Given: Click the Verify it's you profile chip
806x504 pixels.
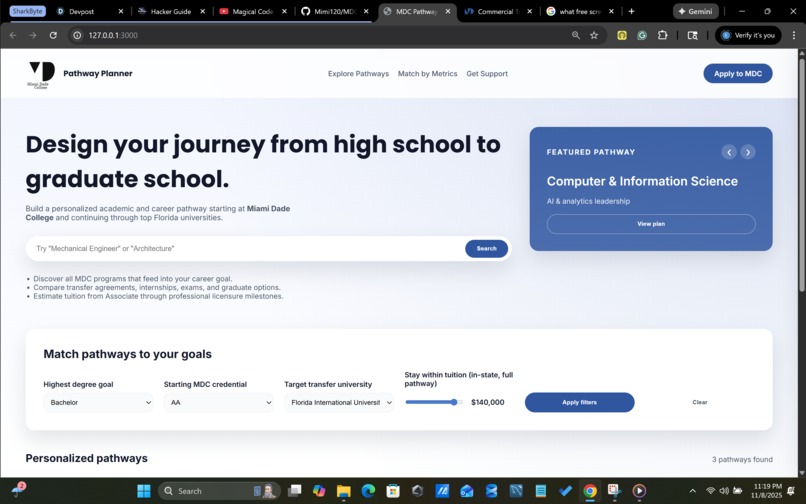Looking at the screenshot, I should pos(748,35).
